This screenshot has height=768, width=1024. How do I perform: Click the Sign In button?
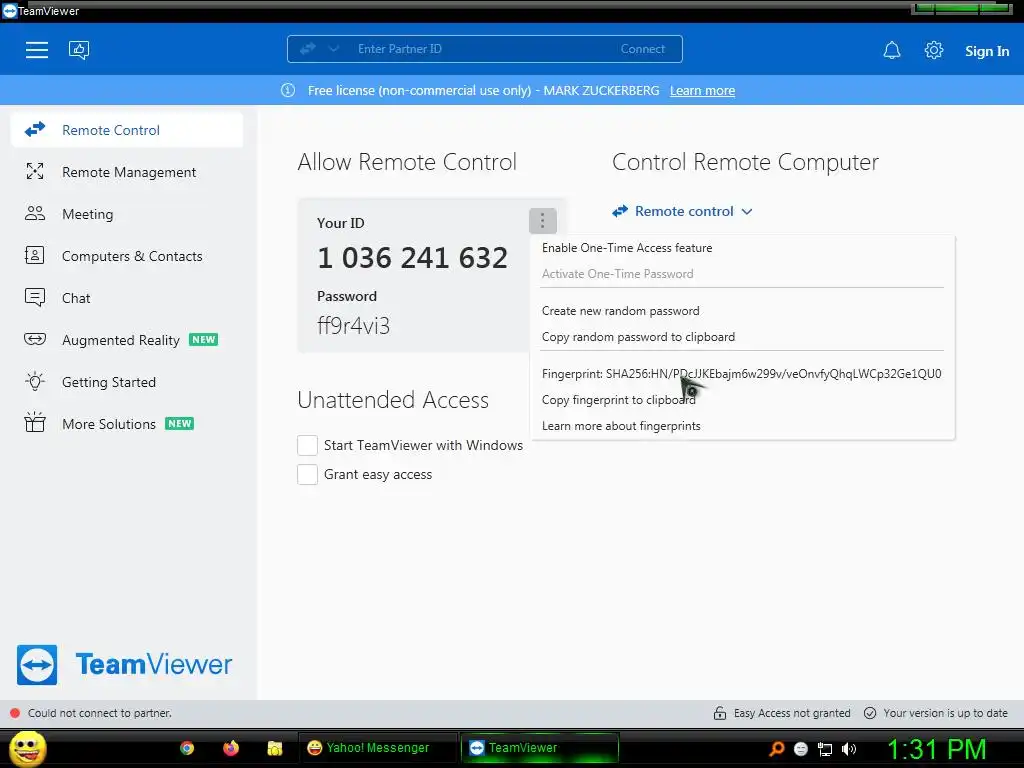pyautogui.click(x=987, y=51)
